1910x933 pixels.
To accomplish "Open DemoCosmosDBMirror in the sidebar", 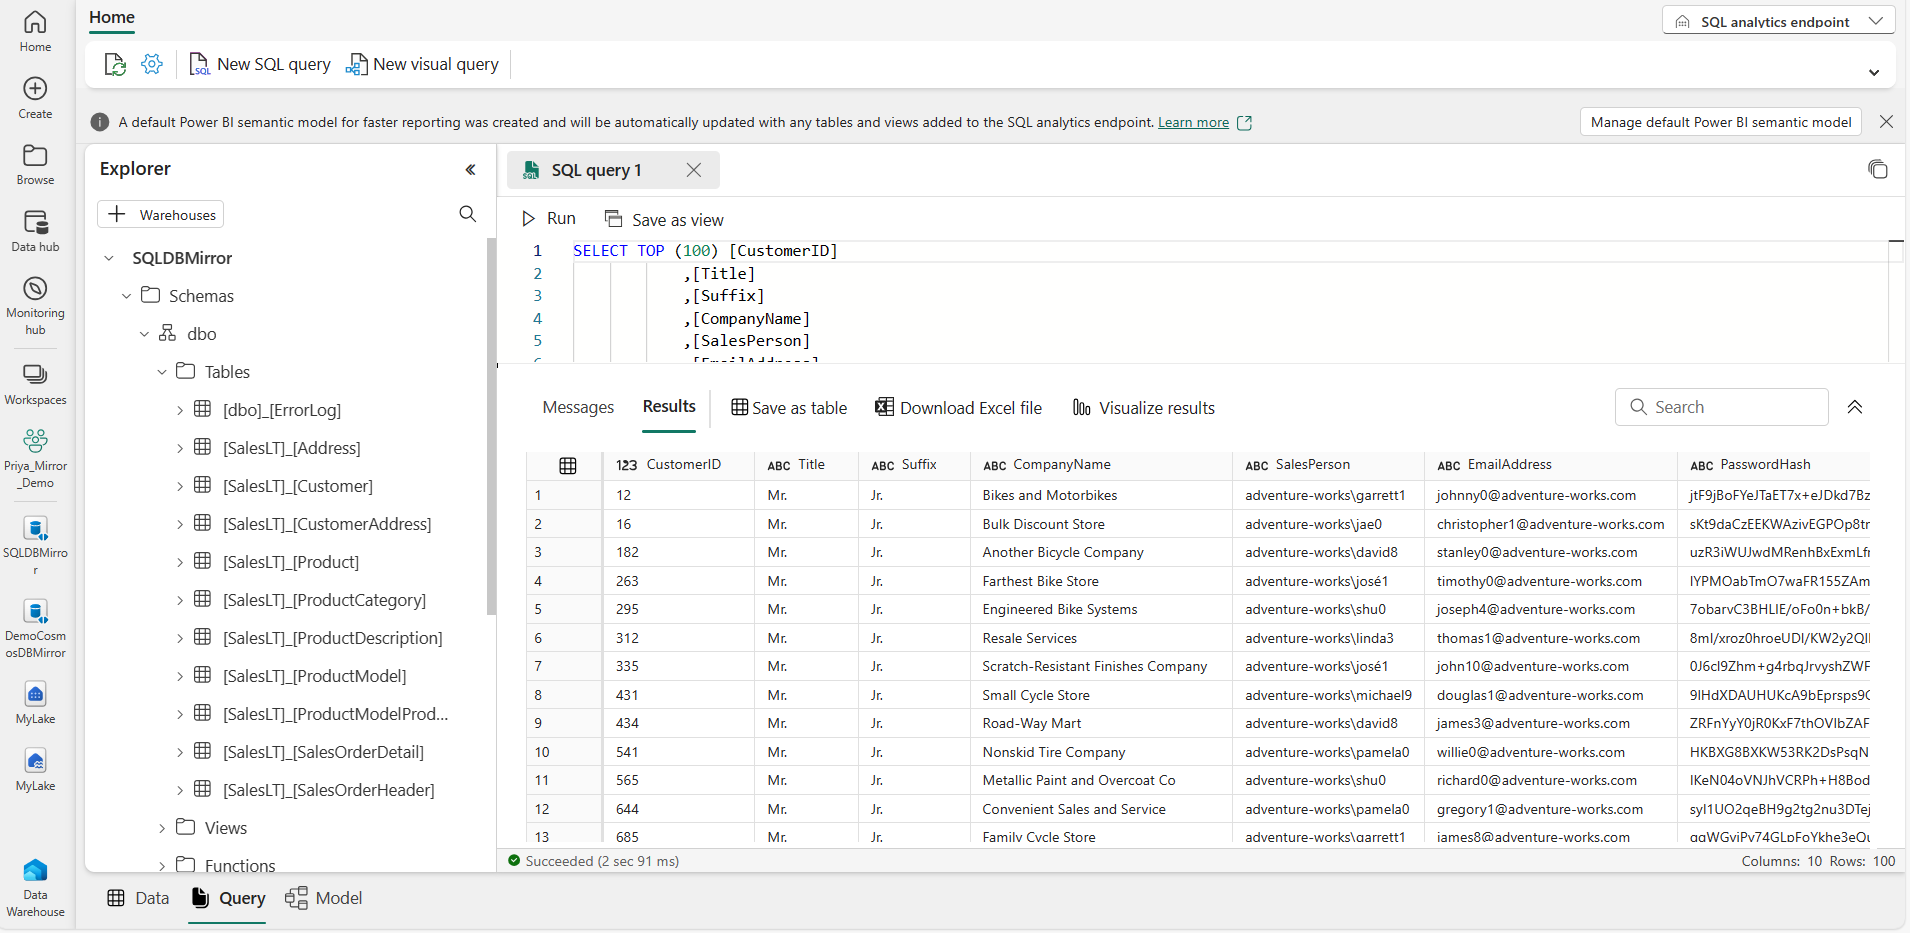I will tap(35, 629).
